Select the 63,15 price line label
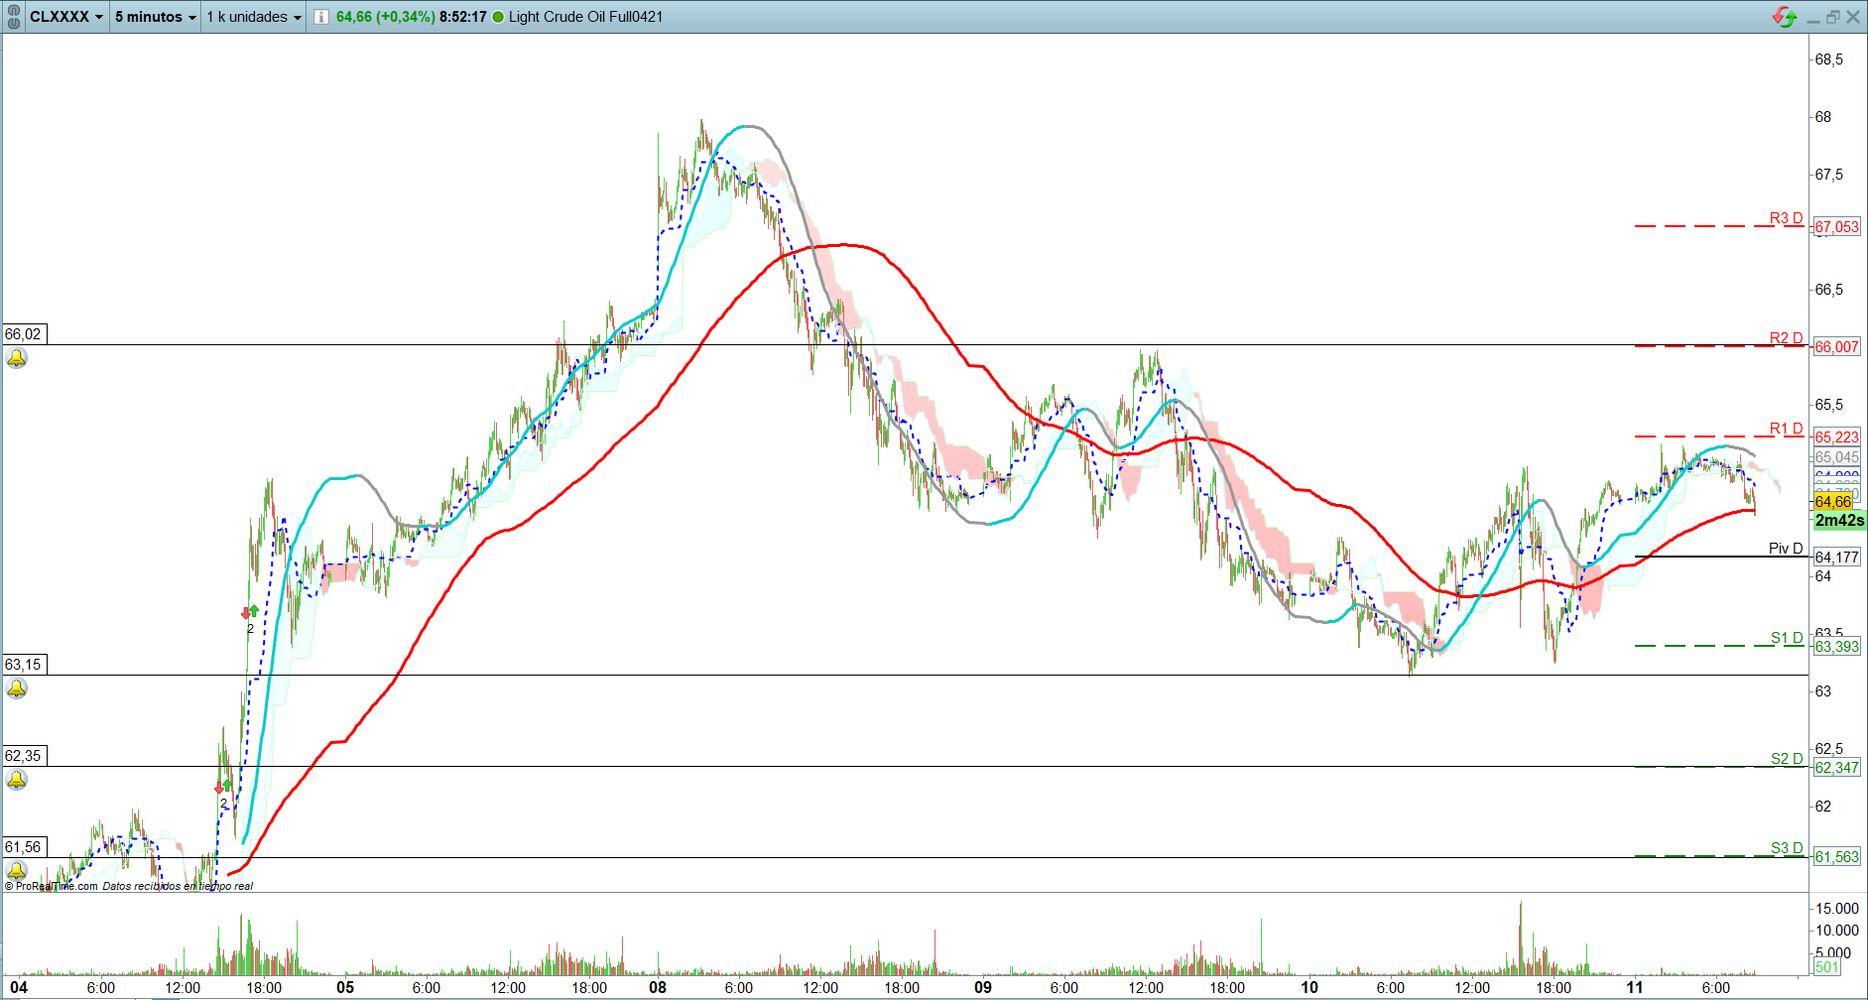This screenshot has width=1868, height=1000. (x=24, y=664)
